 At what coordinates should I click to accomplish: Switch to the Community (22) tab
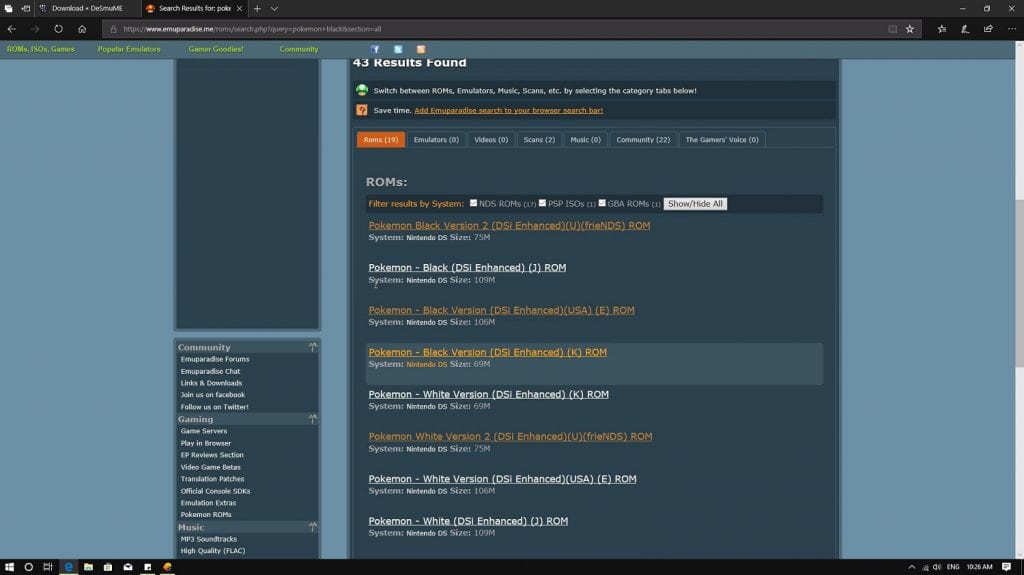(x=643, y=140)
